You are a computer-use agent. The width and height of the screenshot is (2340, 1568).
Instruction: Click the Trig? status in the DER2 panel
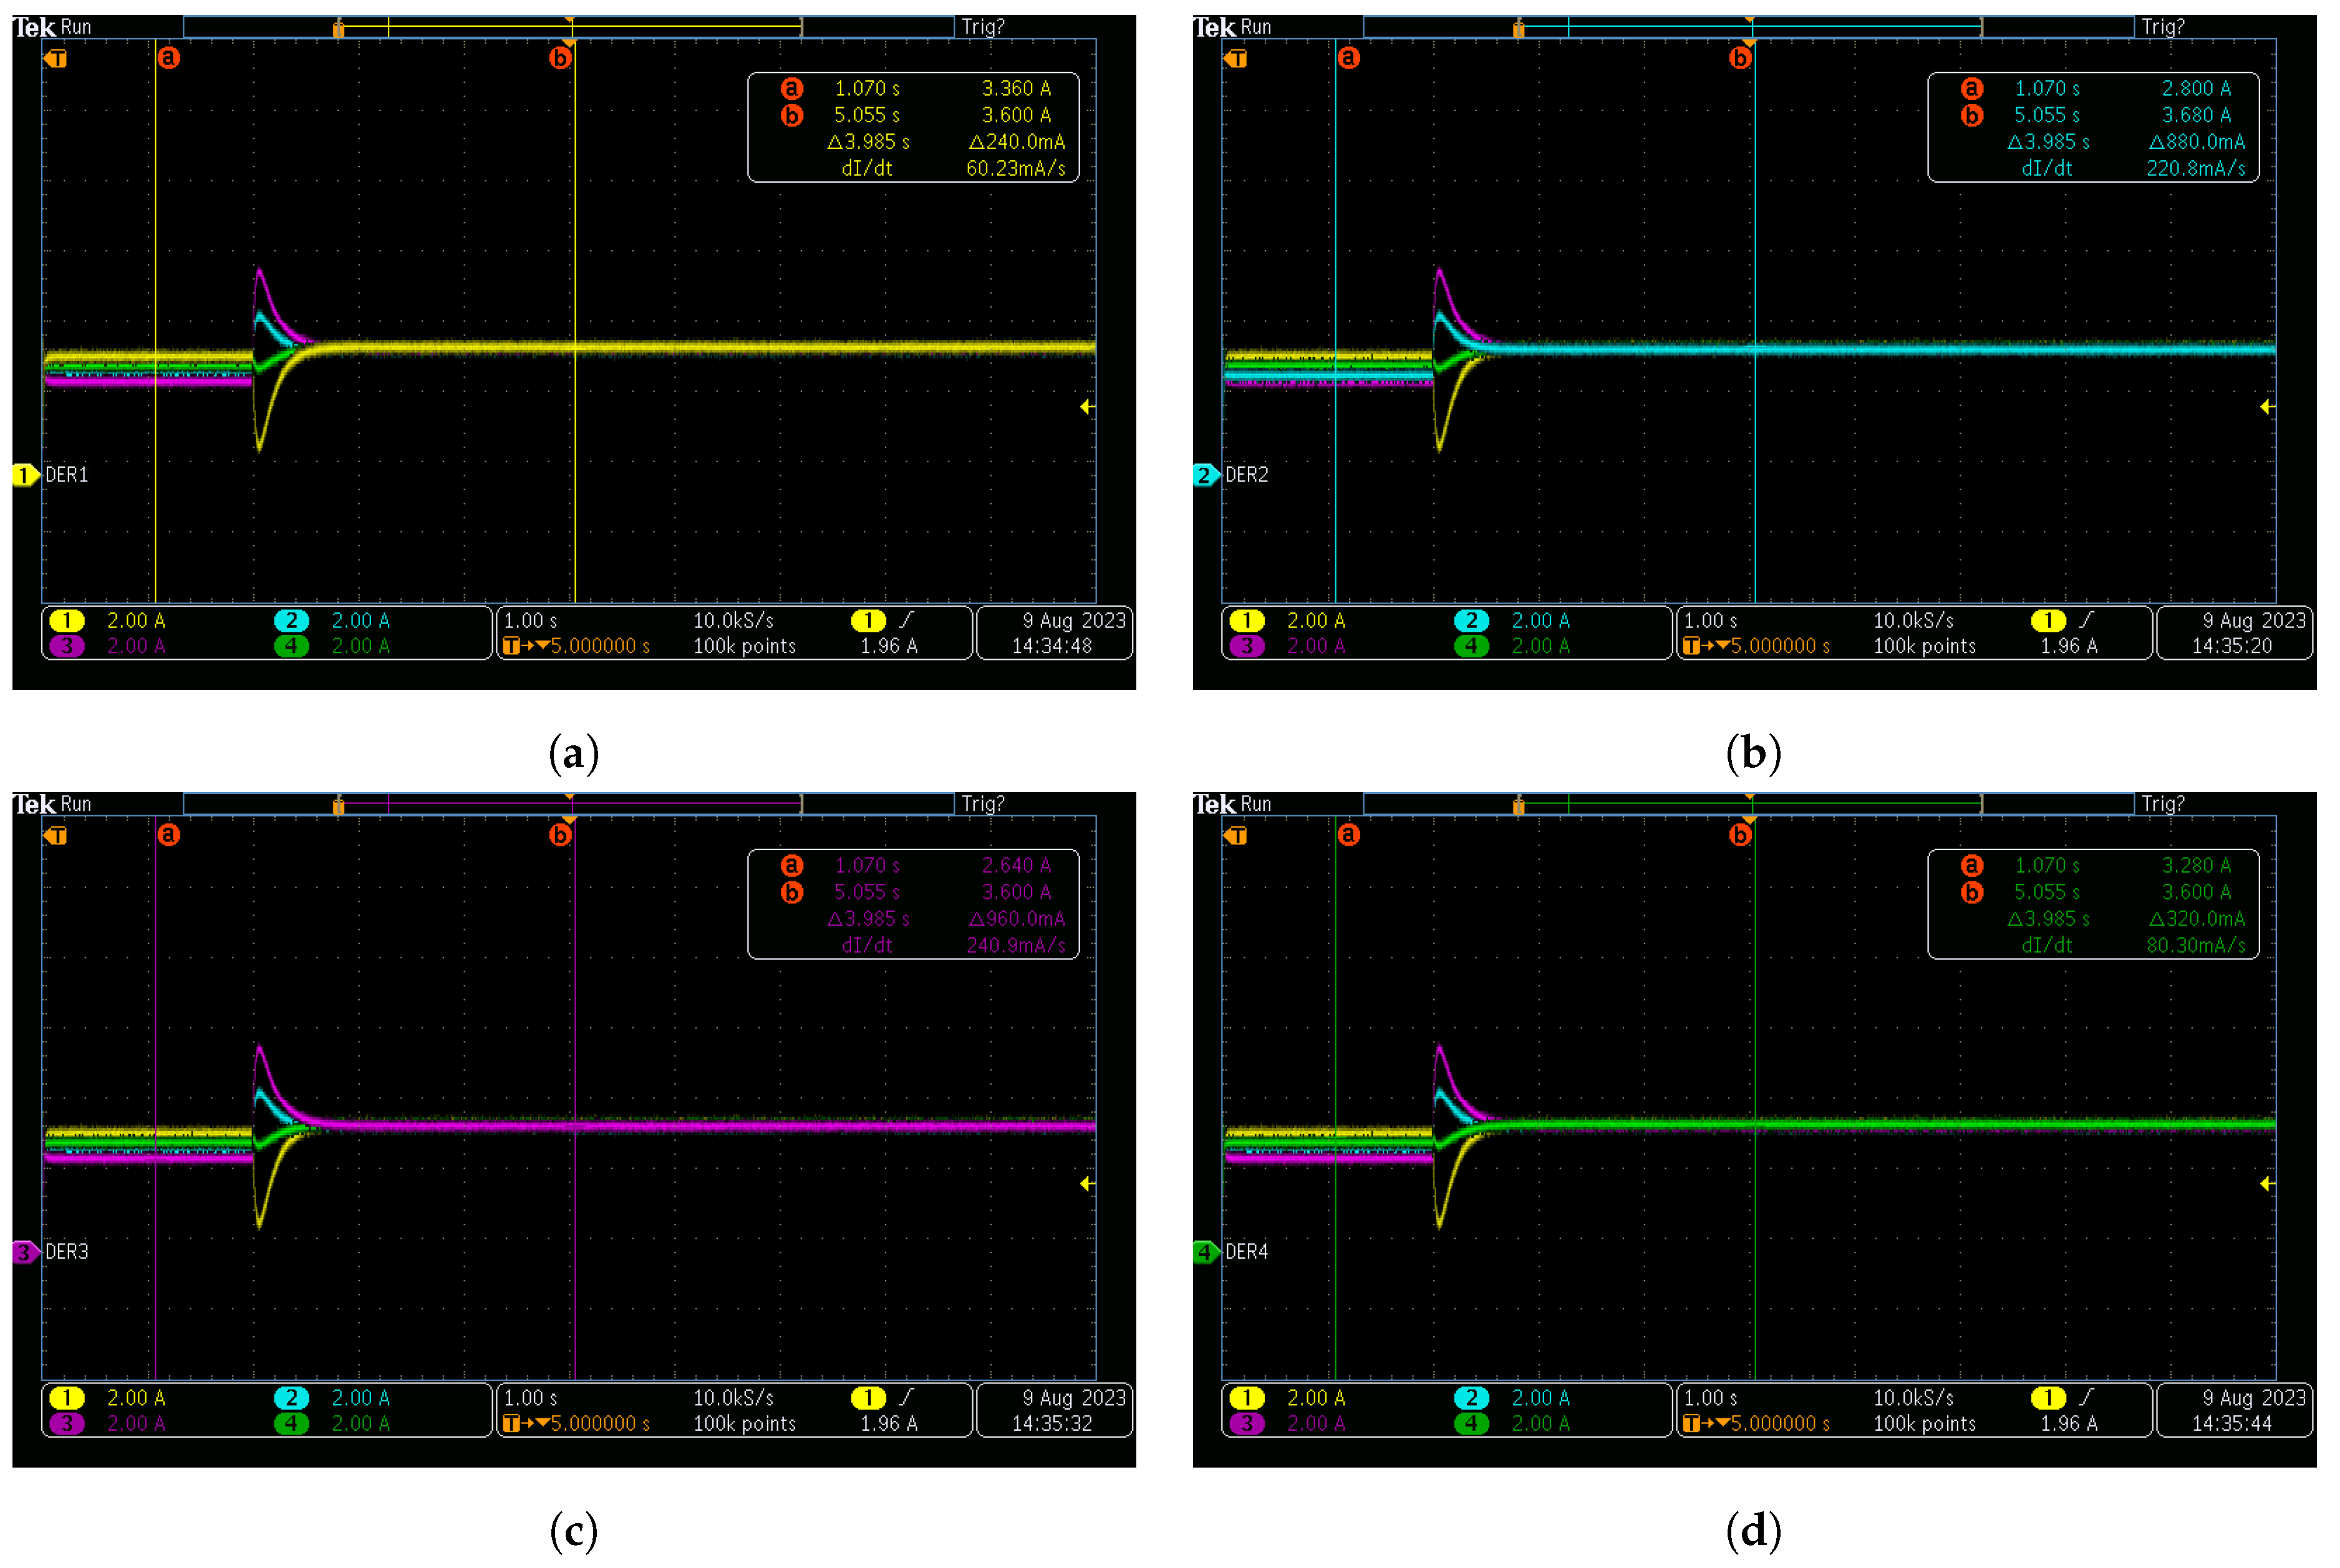point(2163,27)
